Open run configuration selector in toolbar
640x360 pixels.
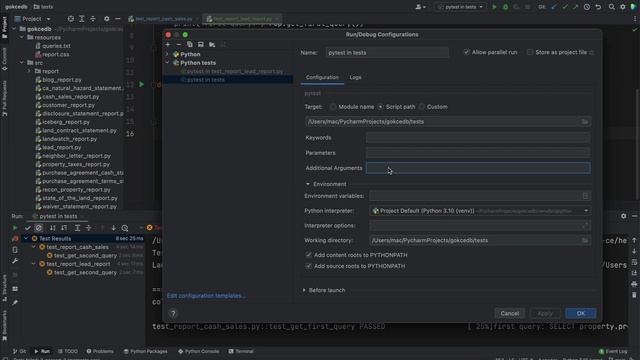(461, 7)
